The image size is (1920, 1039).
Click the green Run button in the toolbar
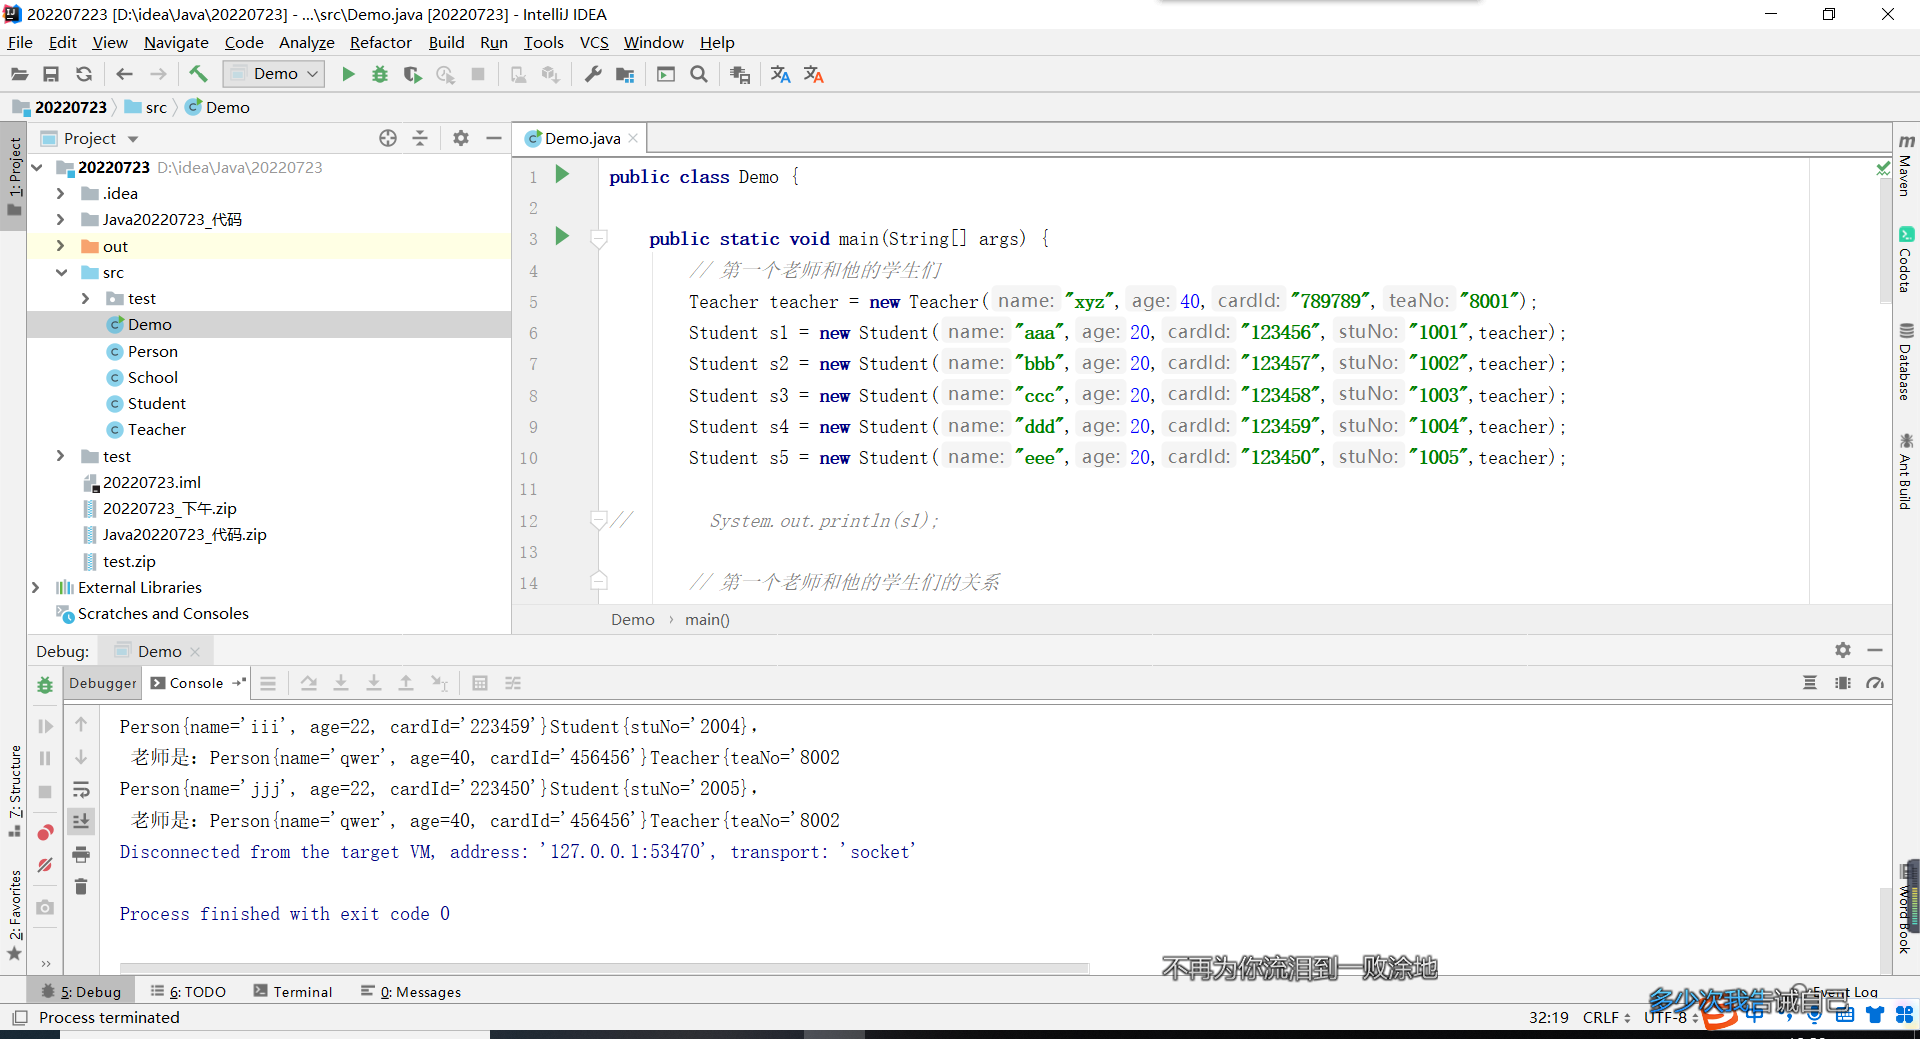click(348, 74)
